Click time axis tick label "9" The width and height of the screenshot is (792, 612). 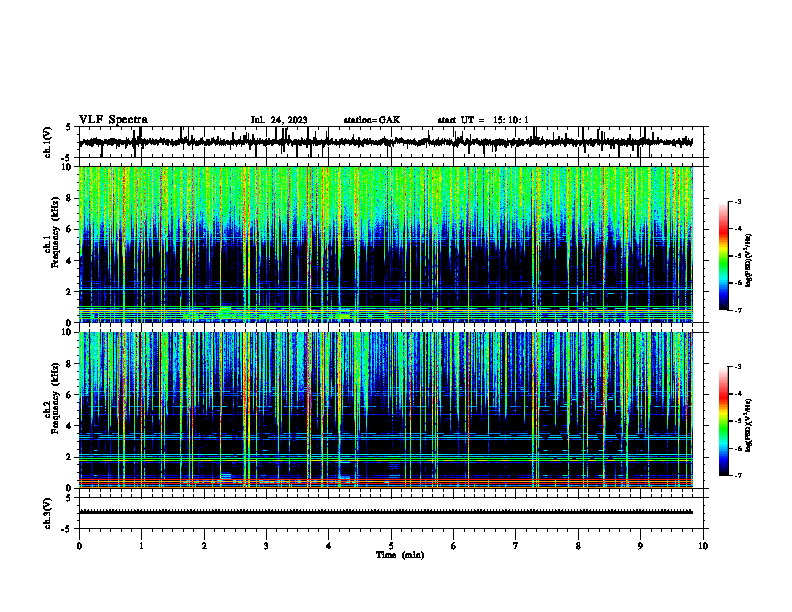[x=640, y=546]
